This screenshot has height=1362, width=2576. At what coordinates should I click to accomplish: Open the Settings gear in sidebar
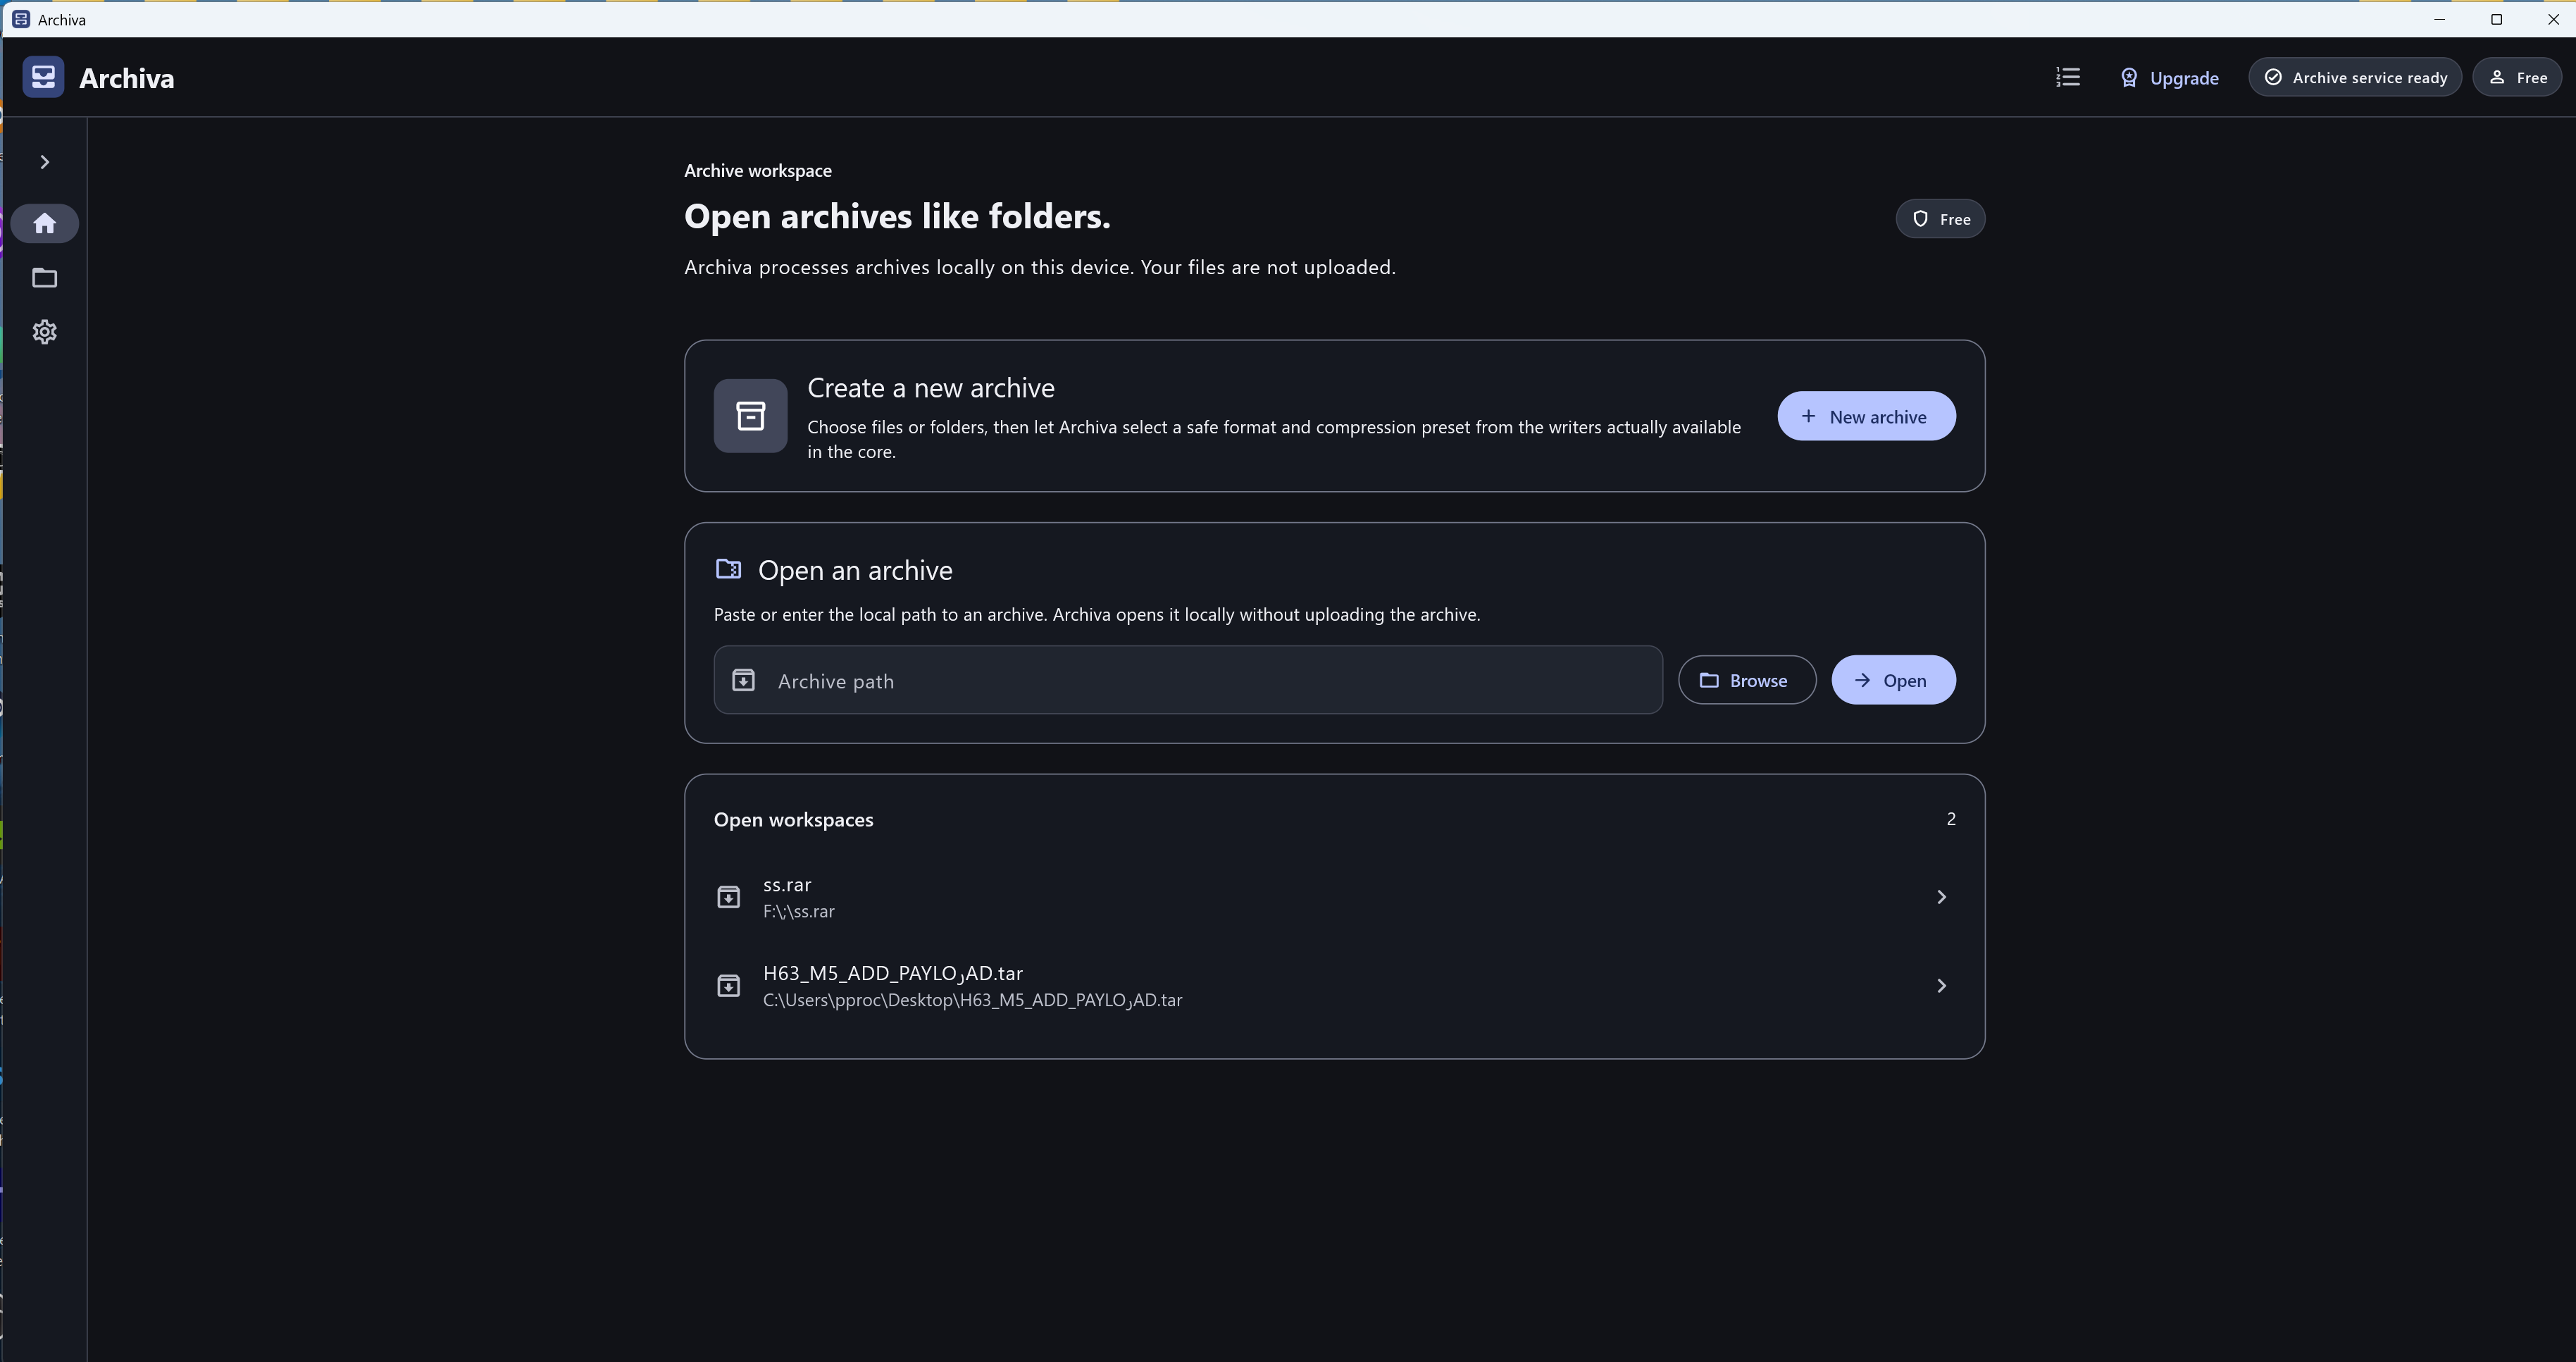click(x=44, y=332)
